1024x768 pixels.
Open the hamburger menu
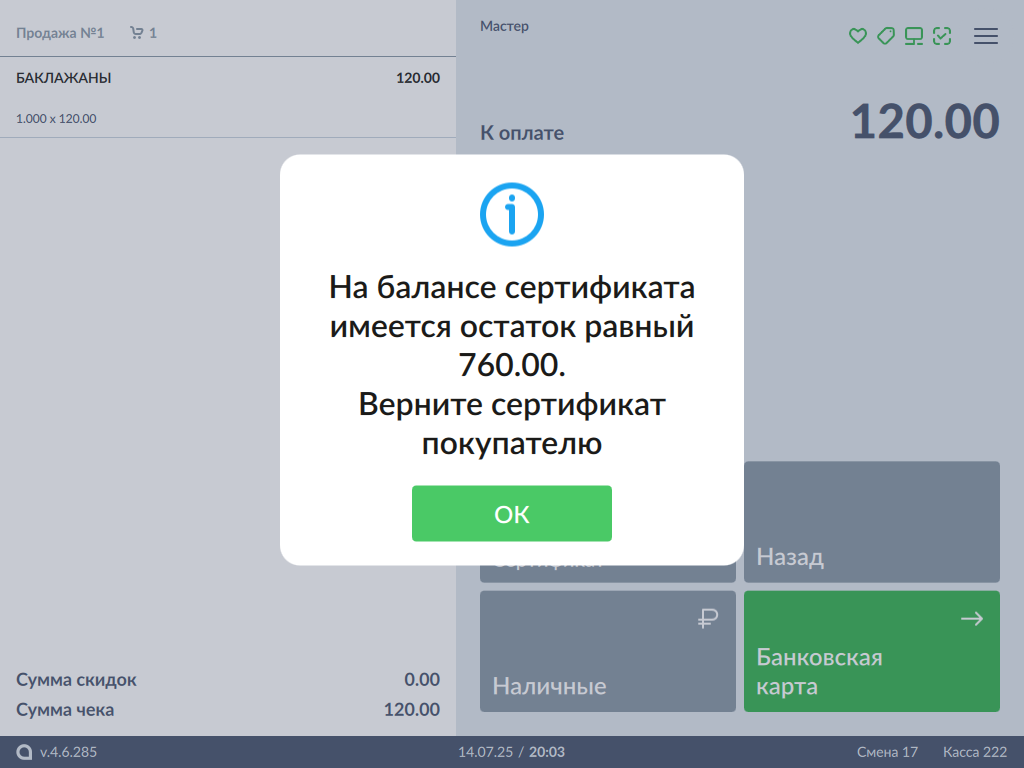coord(986,36)
